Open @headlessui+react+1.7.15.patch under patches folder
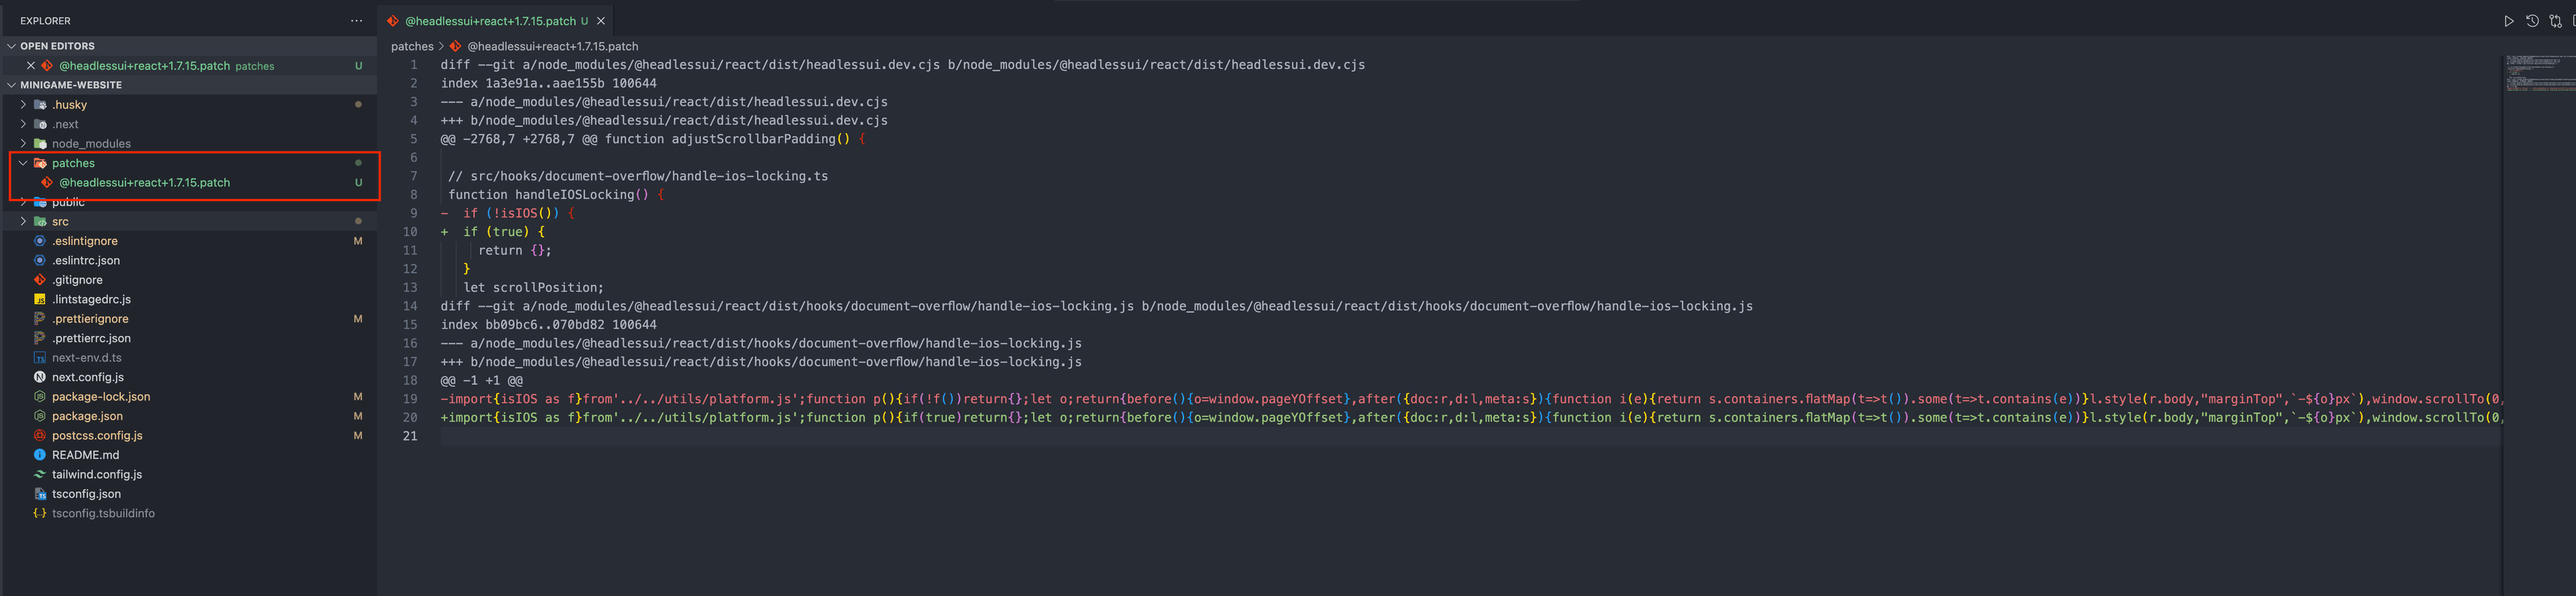 click(144, 183)
